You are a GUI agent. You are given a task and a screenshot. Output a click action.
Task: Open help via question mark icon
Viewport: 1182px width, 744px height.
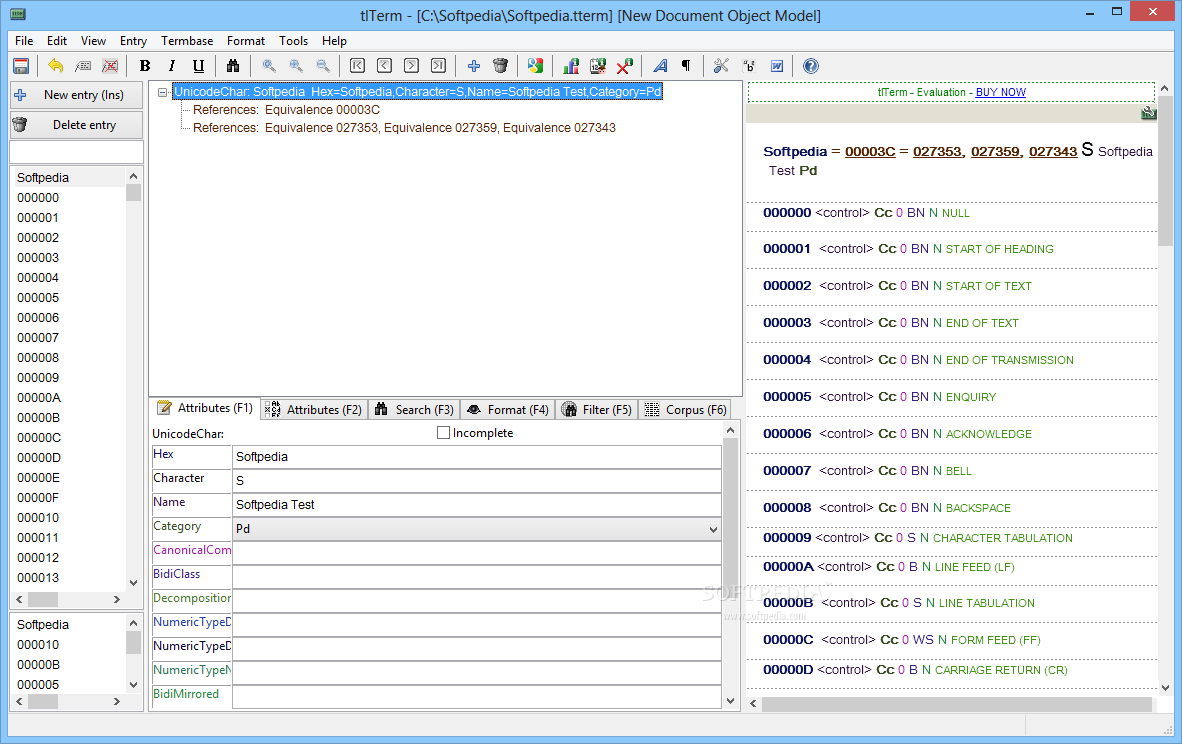pyautogui.click(x=811, y=66)
